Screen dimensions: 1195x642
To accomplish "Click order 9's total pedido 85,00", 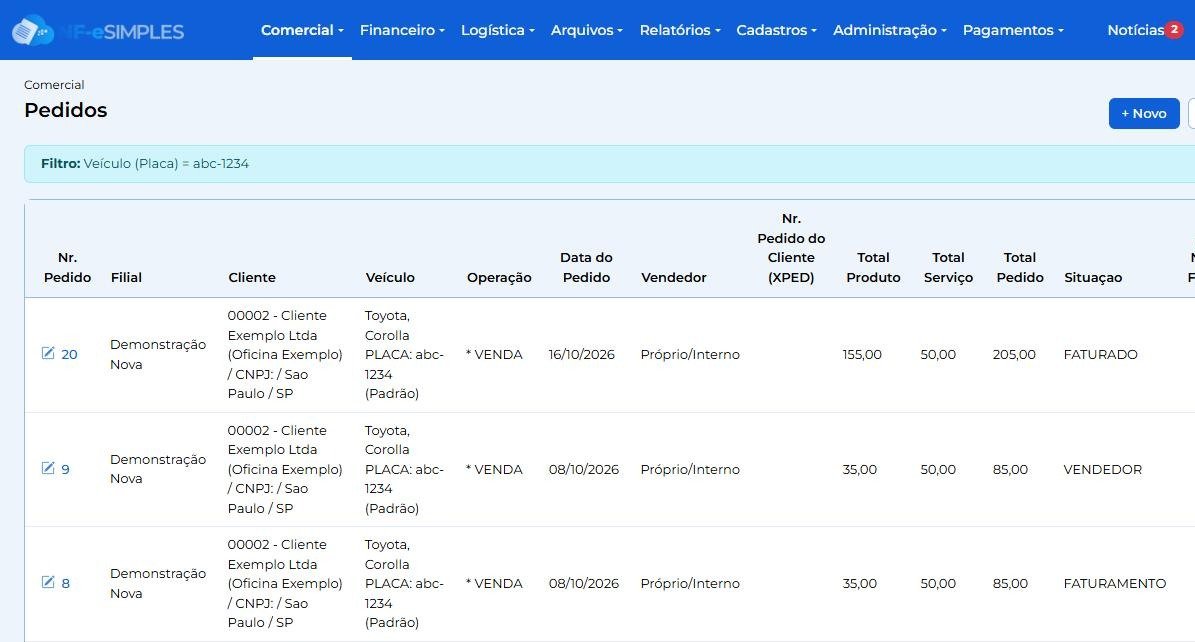I will (x=1010, y=470).
